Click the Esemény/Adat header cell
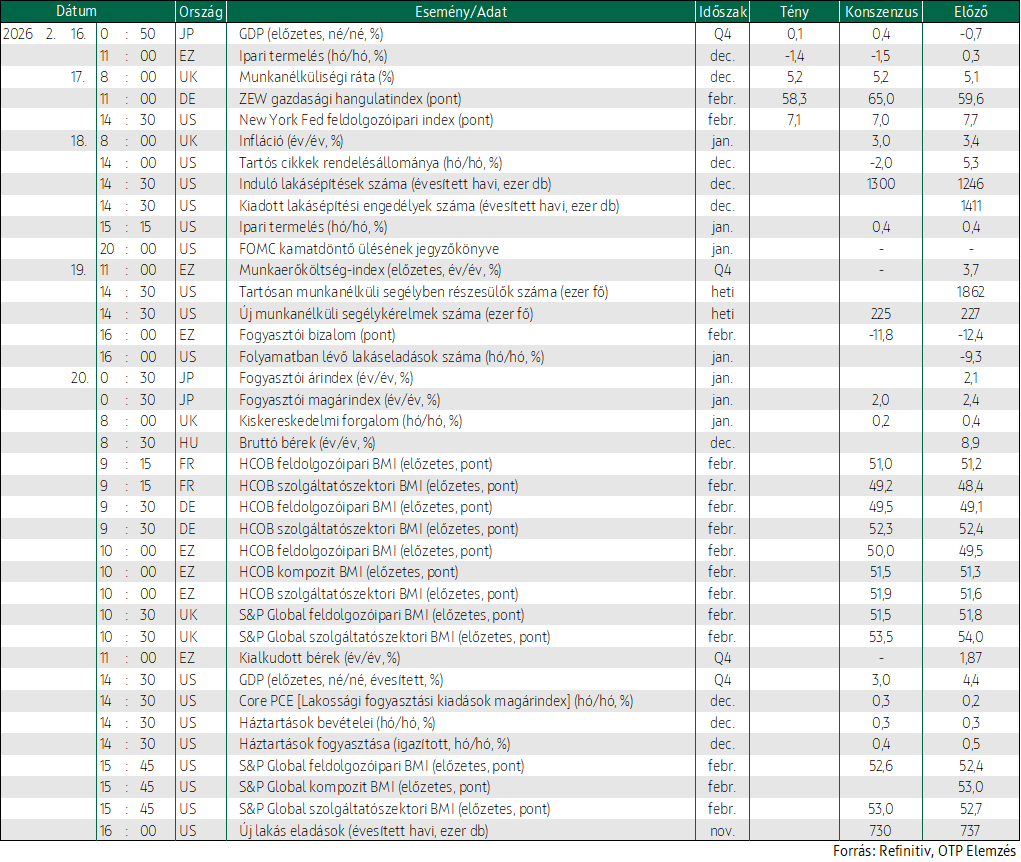The width and height of the screenshot is (1021, 862). [x=461, y=12]
